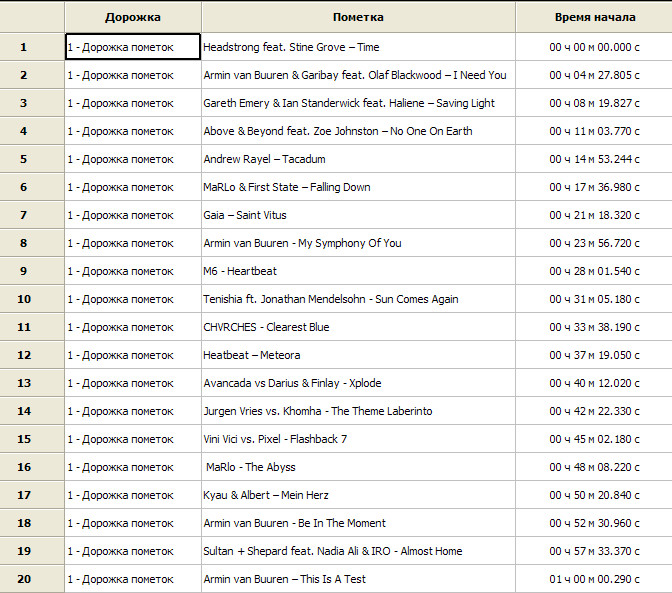Click start time 00 ч 50 м 20.840 с
The width and height of the screenshot is (672, 593).
[594, 495]
